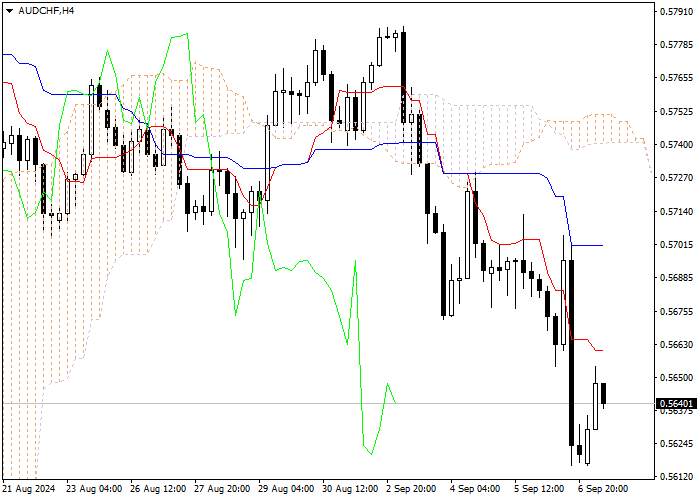The height and width of the screenshot is (500, 700).
Task: Click the 0.57270 price scale label
Action: [676, 178]
